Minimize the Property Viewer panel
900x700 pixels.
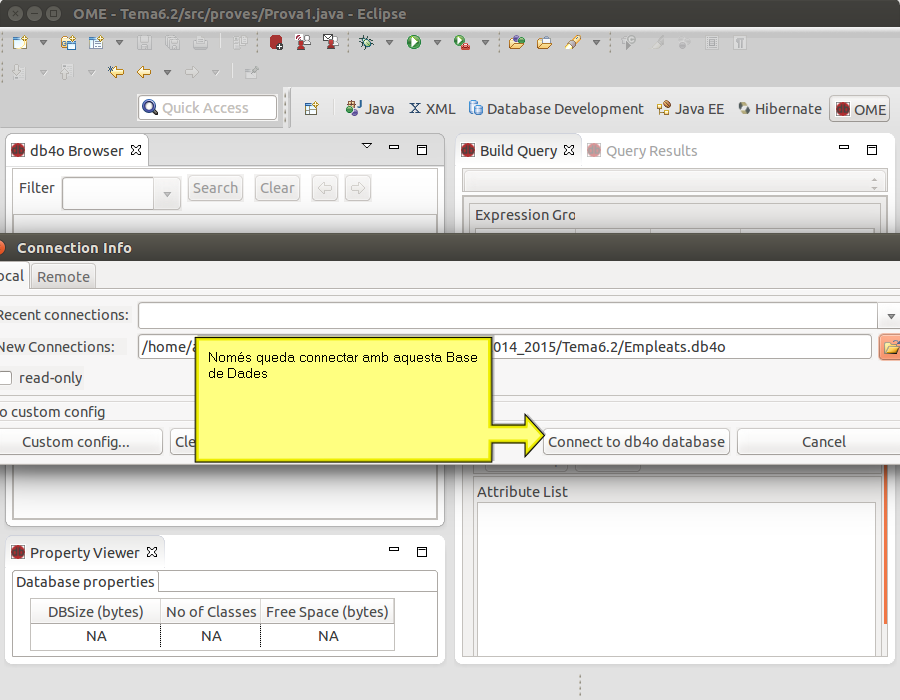(394, 549)
